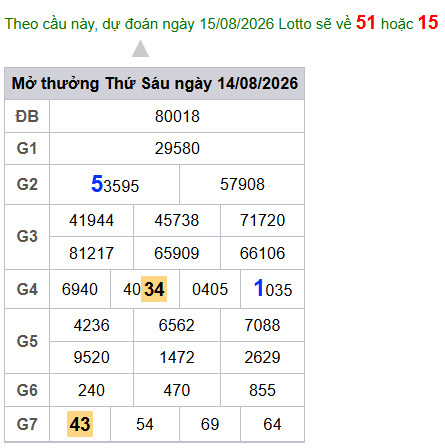The image size is (445, 448).
Task: Select the highlighted 34 in row G4
Action: [x=154, y=289]
